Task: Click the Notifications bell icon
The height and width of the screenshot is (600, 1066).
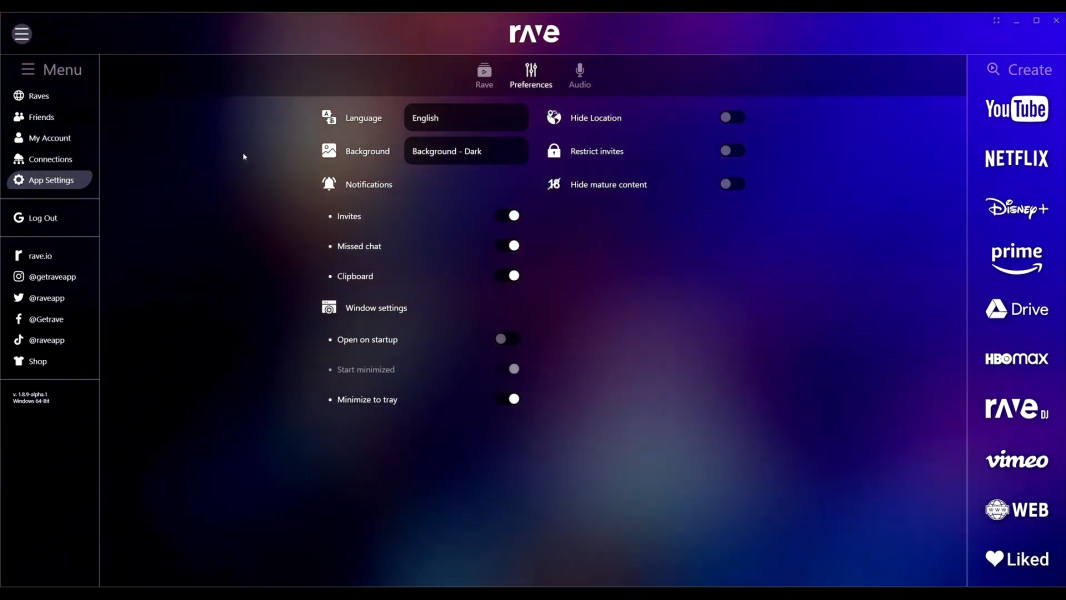Action: click(329, 183)
